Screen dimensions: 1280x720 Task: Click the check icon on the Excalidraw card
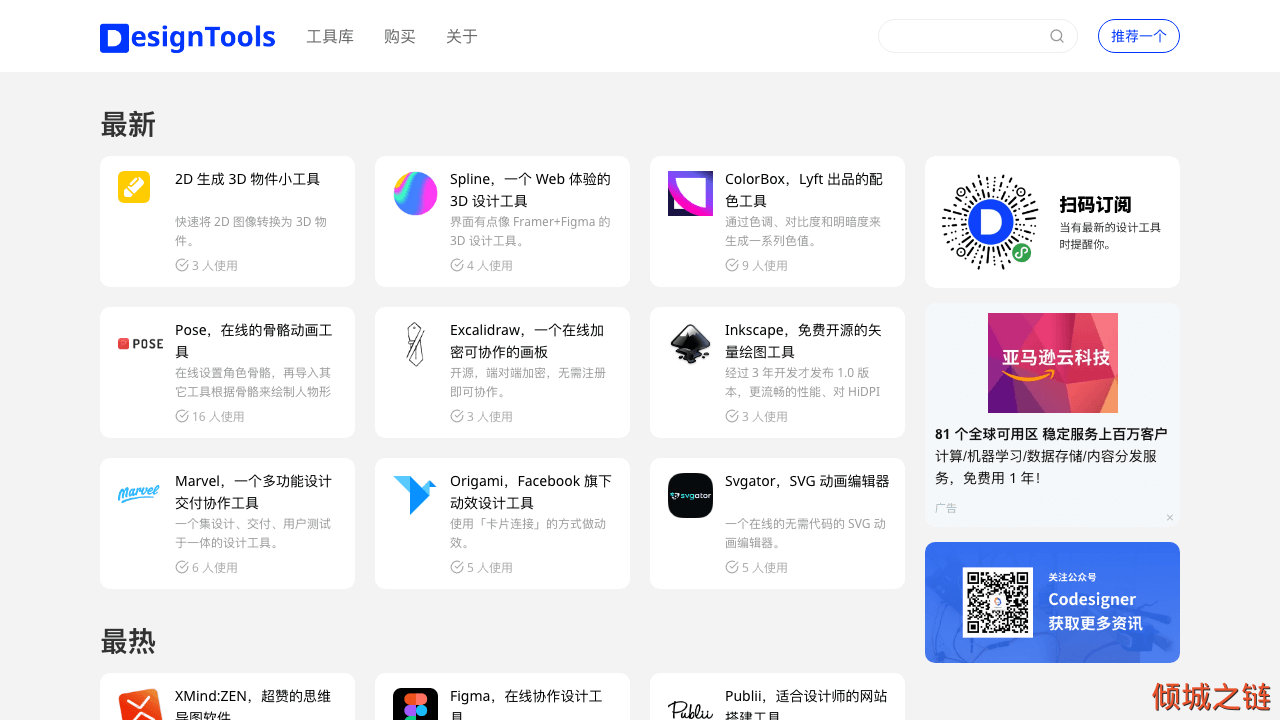click(457, 416)
